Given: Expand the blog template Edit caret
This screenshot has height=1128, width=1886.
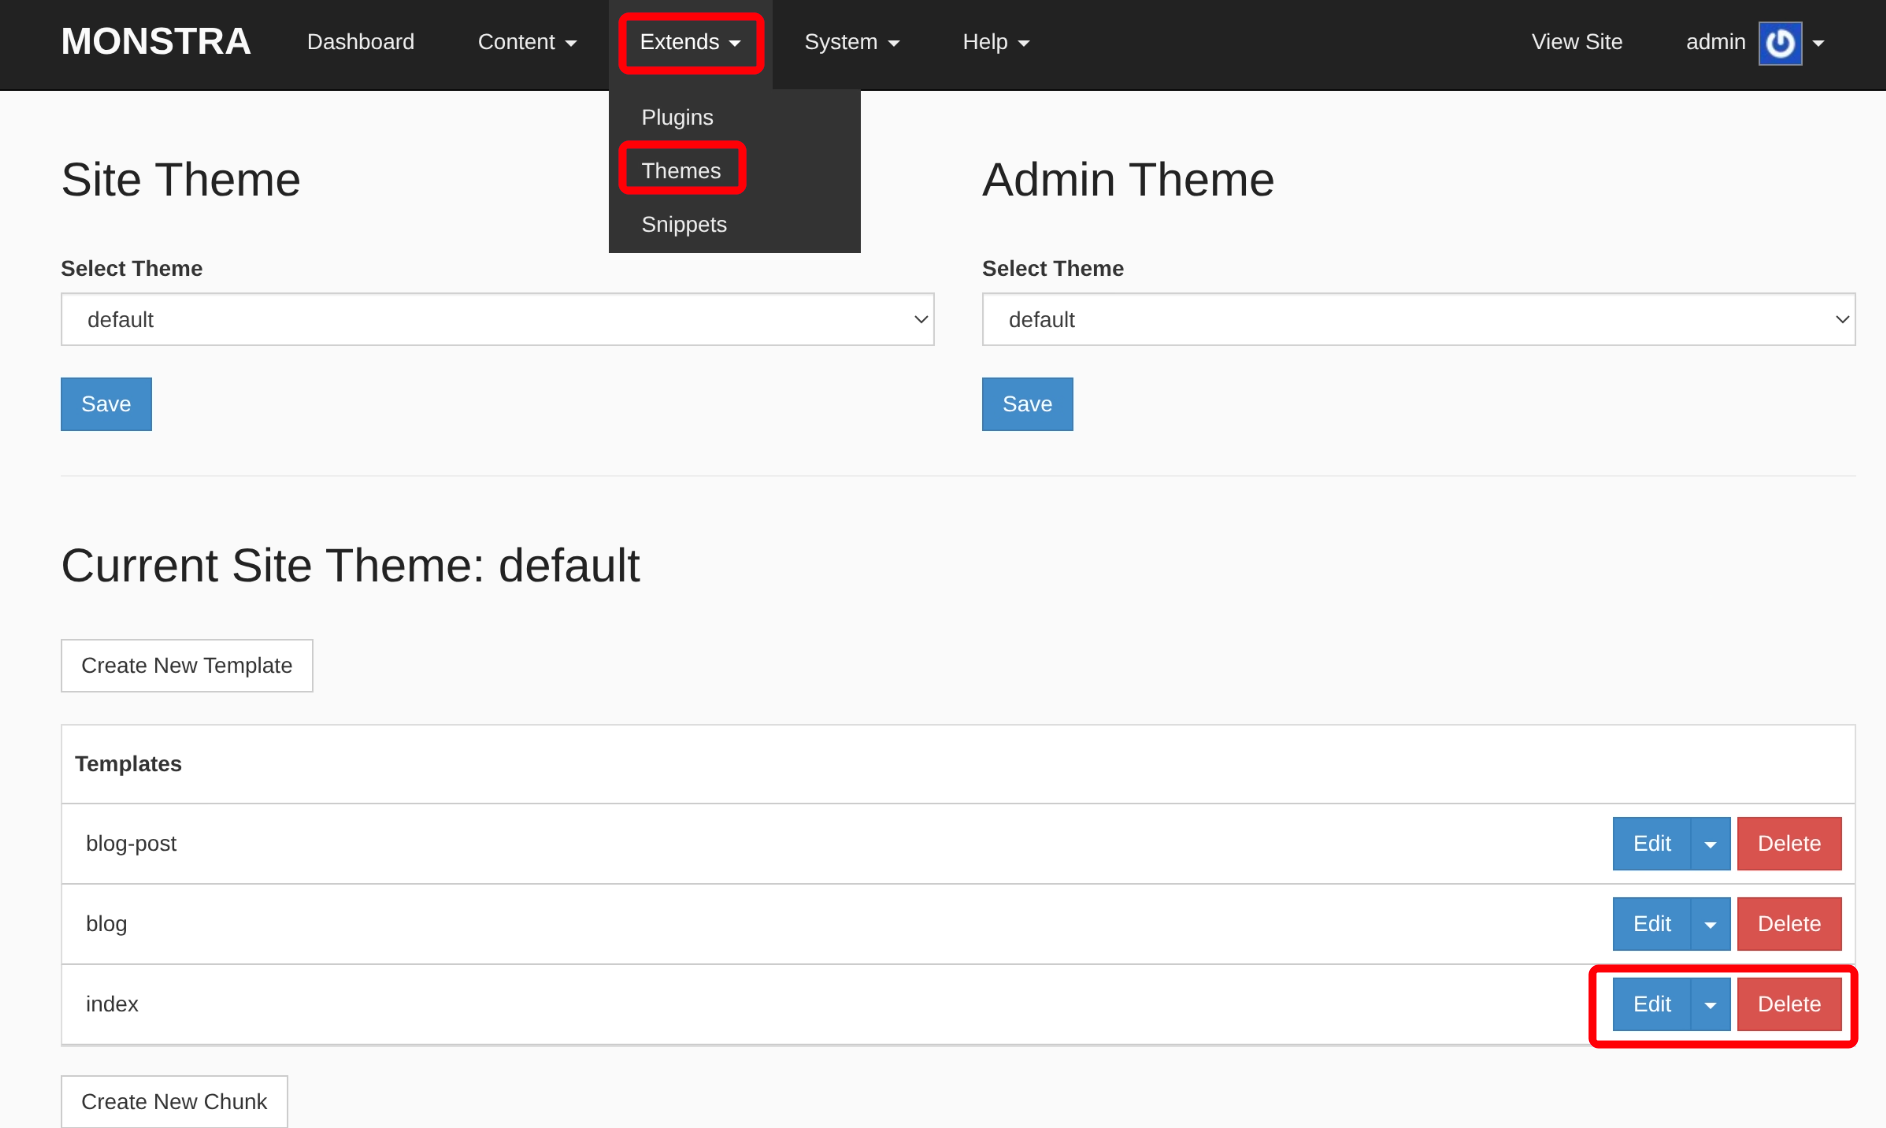Looking at the screenshot, I should click(x=1710, y=924).
